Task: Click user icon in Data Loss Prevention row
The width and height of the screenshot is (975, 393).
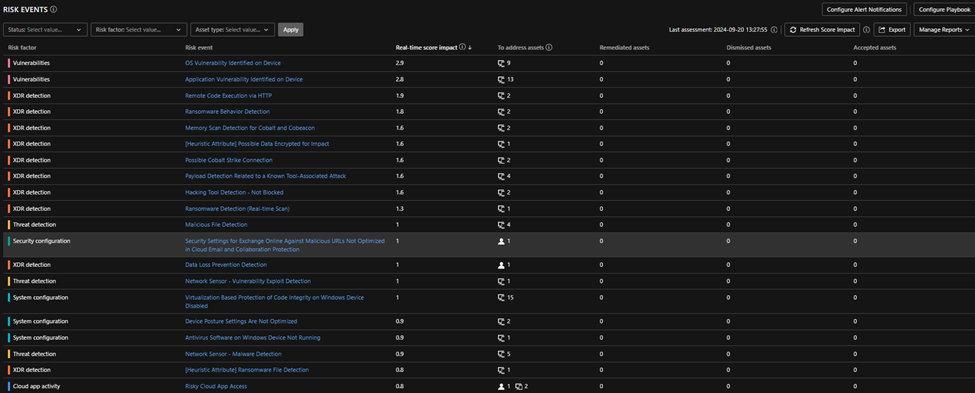Action: click(501, 265)
